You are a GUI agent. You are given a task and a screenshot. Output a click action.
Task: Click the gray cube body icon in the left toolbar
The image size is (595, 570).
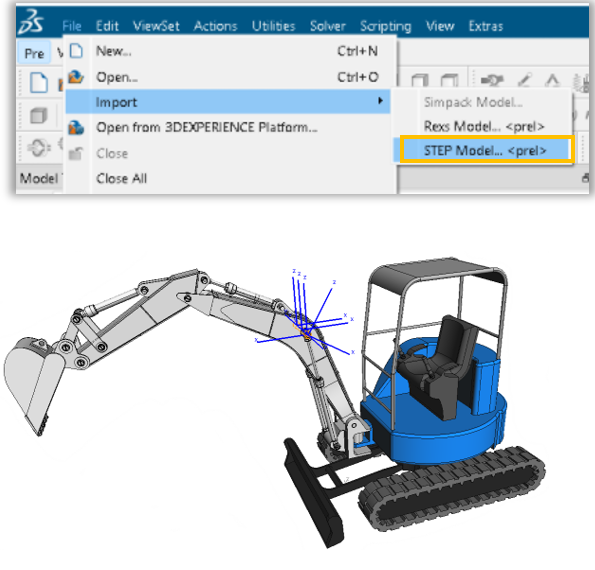[38, 115]
